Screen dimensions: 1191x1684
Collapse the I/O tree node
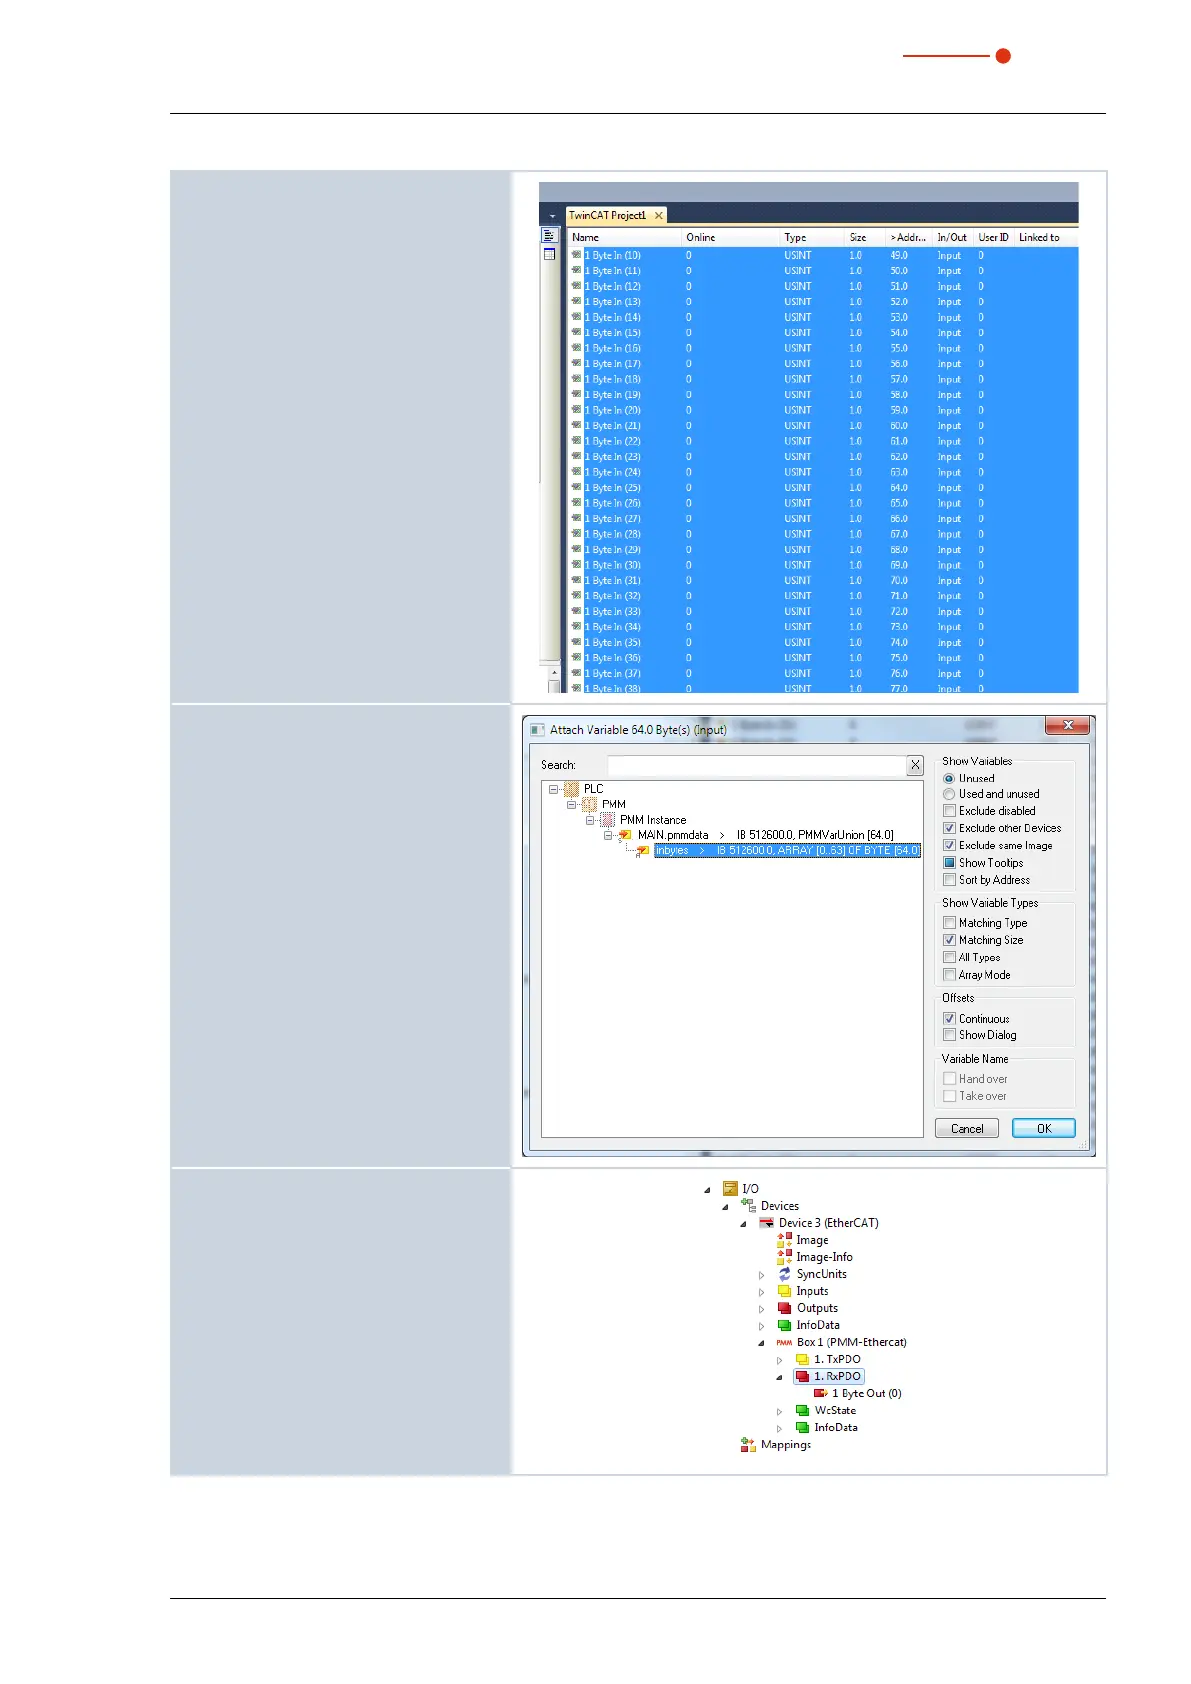point(707,1190)
